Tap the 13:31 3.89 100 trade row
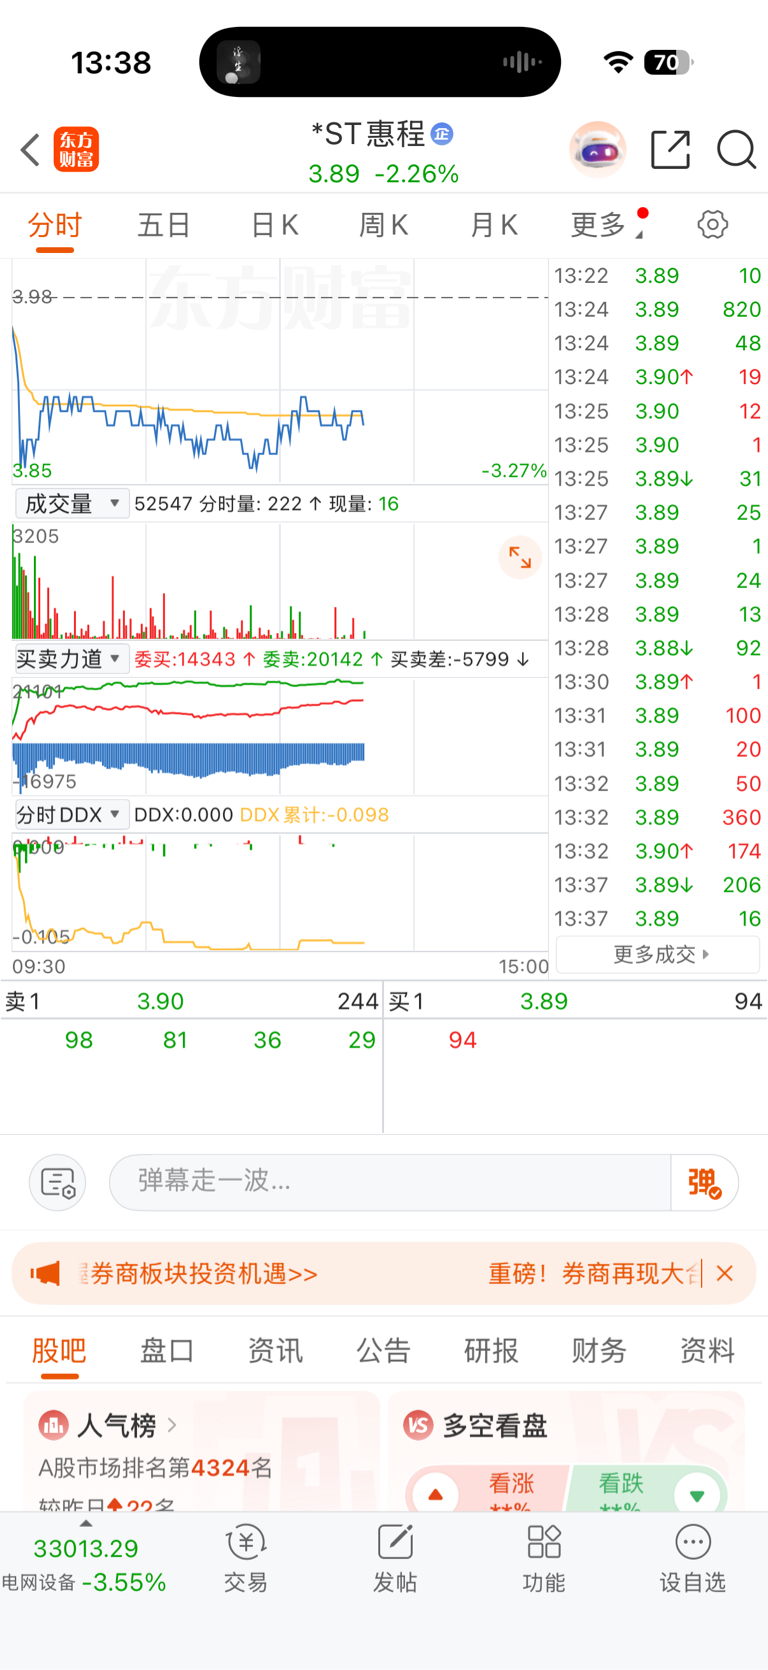The height and width of the screenshot is (1670, 768). pos(658,715)
